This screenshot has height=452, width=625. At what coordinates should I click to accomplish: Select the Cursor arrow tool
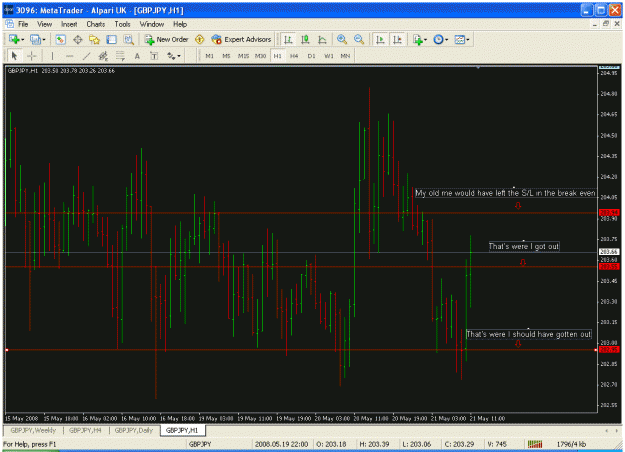pyautogui.click(x=14, y=56)
